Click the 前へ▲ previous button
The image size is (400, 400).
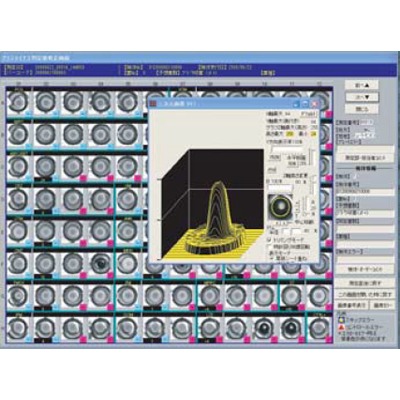point(362,85)
